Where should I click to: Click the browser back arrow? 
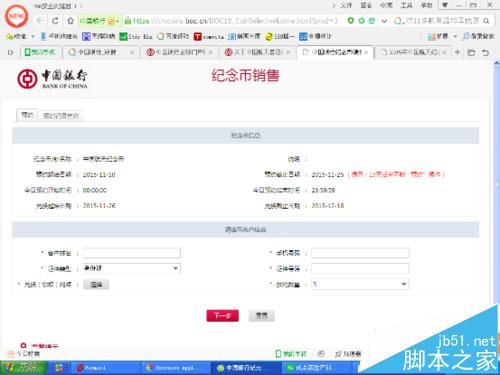(40, 21)
